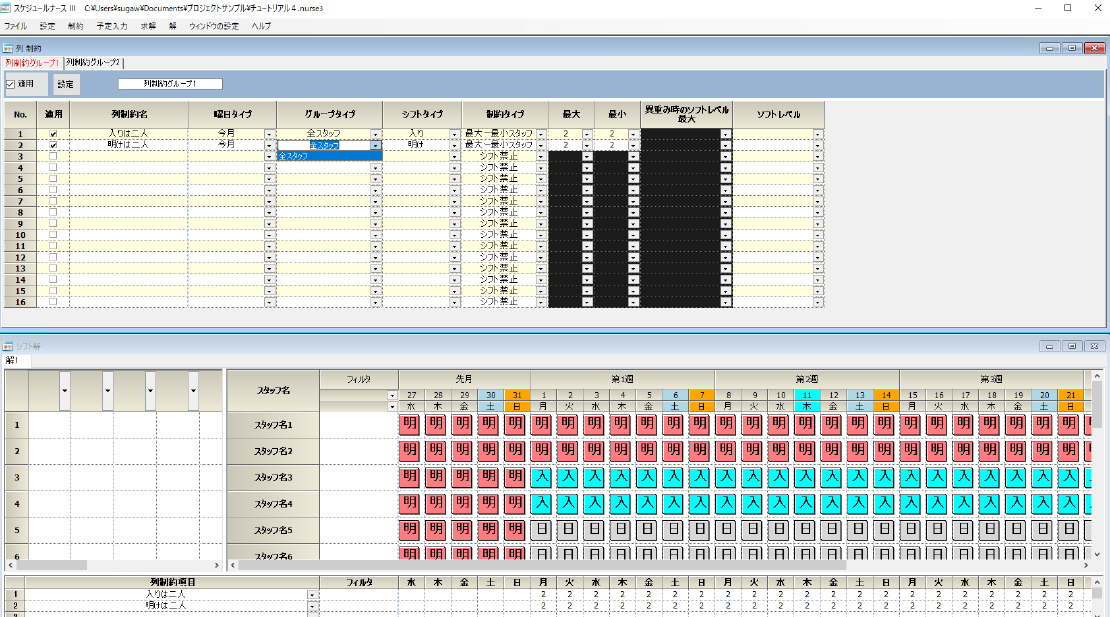Screen dimensions: 1110x617
Task: Select スタッフ名2's 明 shift tile on day 11
Action: click(x=805, y=451)
